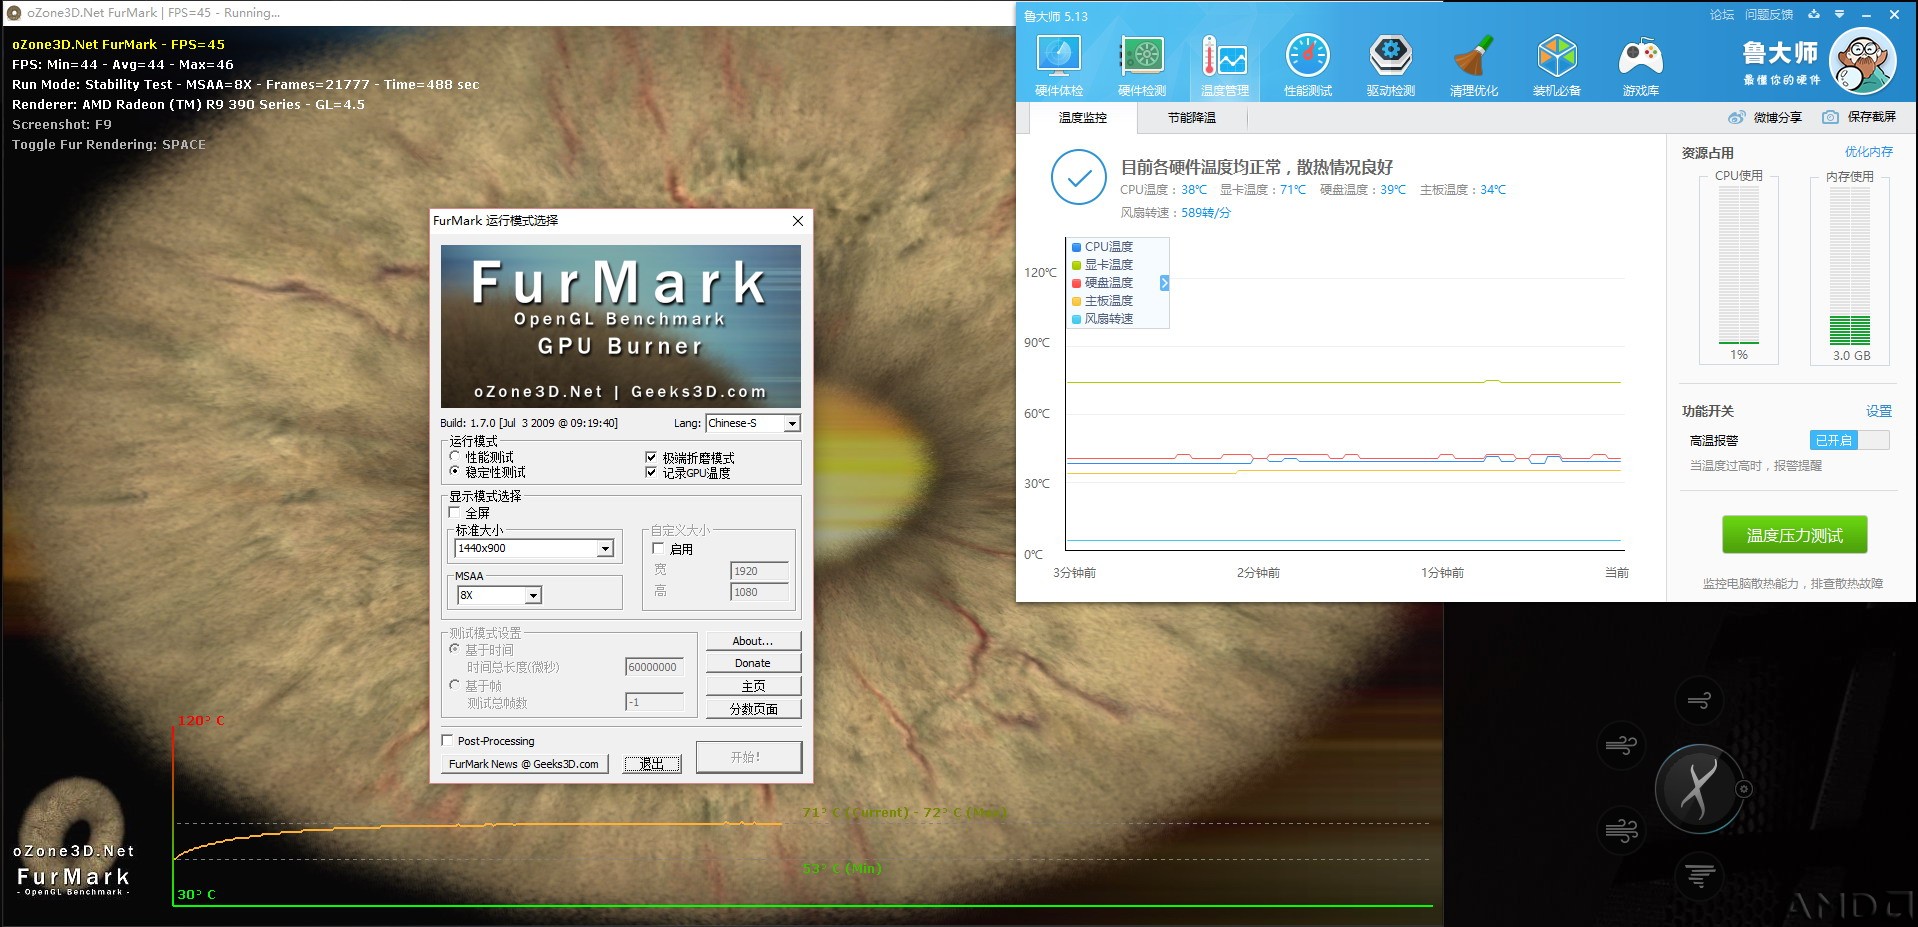Click FurMark 主页 button

coord(753,686)
